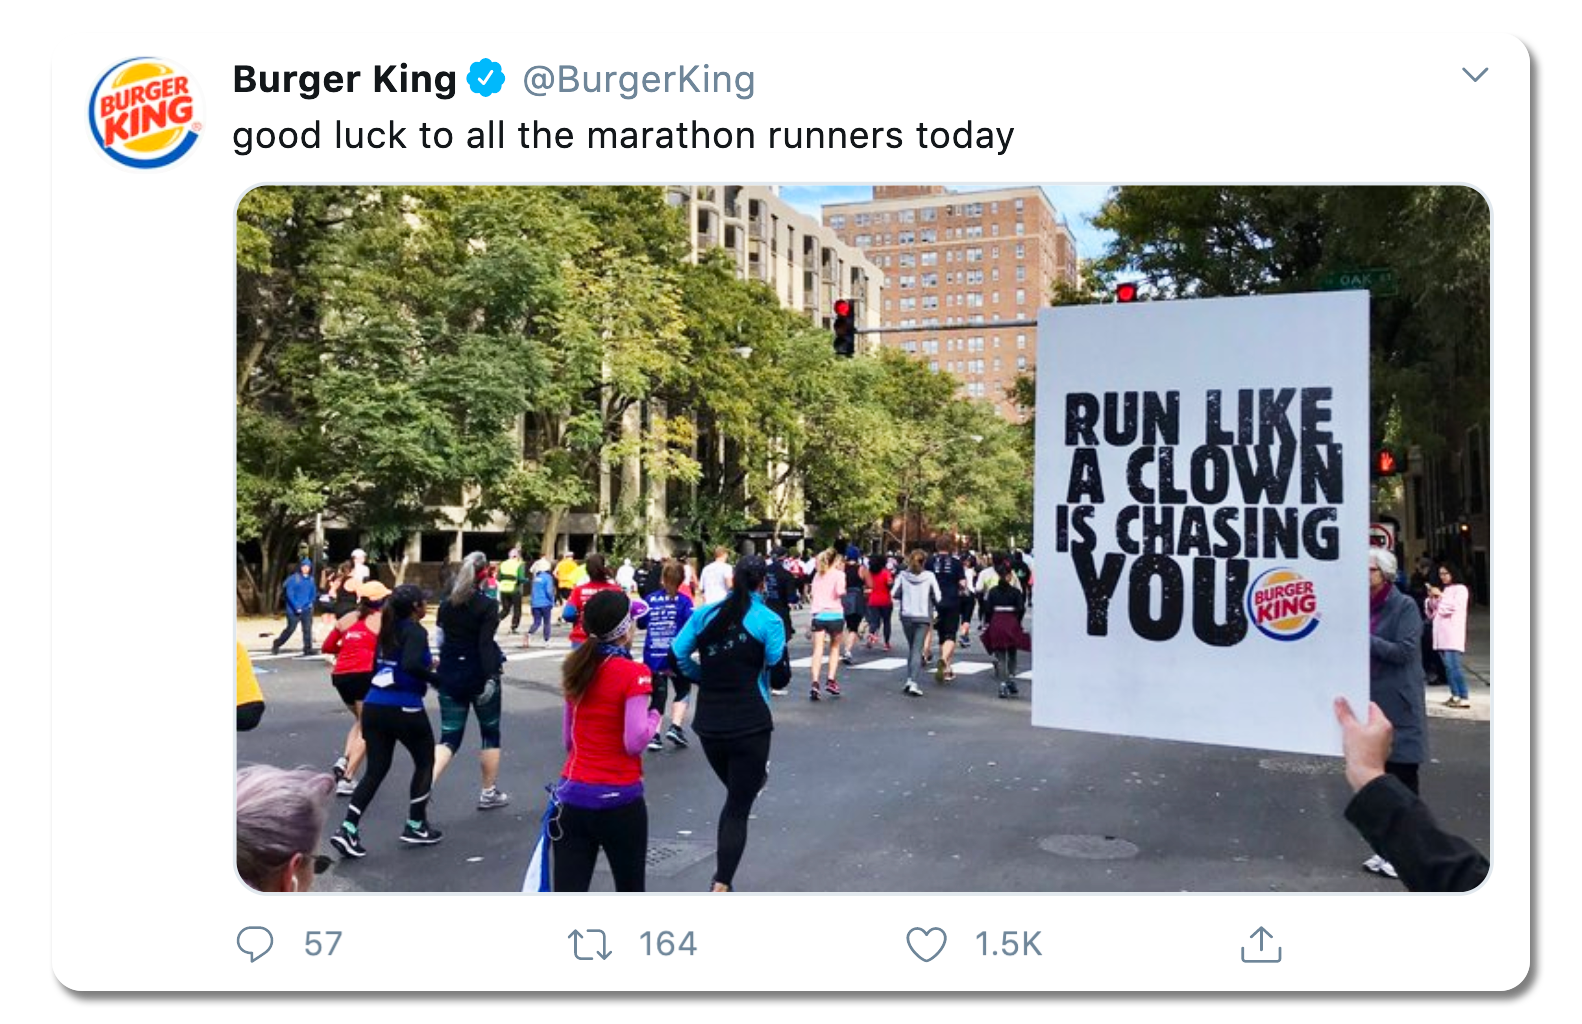Click the tweet text about marathon runners
1582x1024 pixels.
click(x=623, y=135)
